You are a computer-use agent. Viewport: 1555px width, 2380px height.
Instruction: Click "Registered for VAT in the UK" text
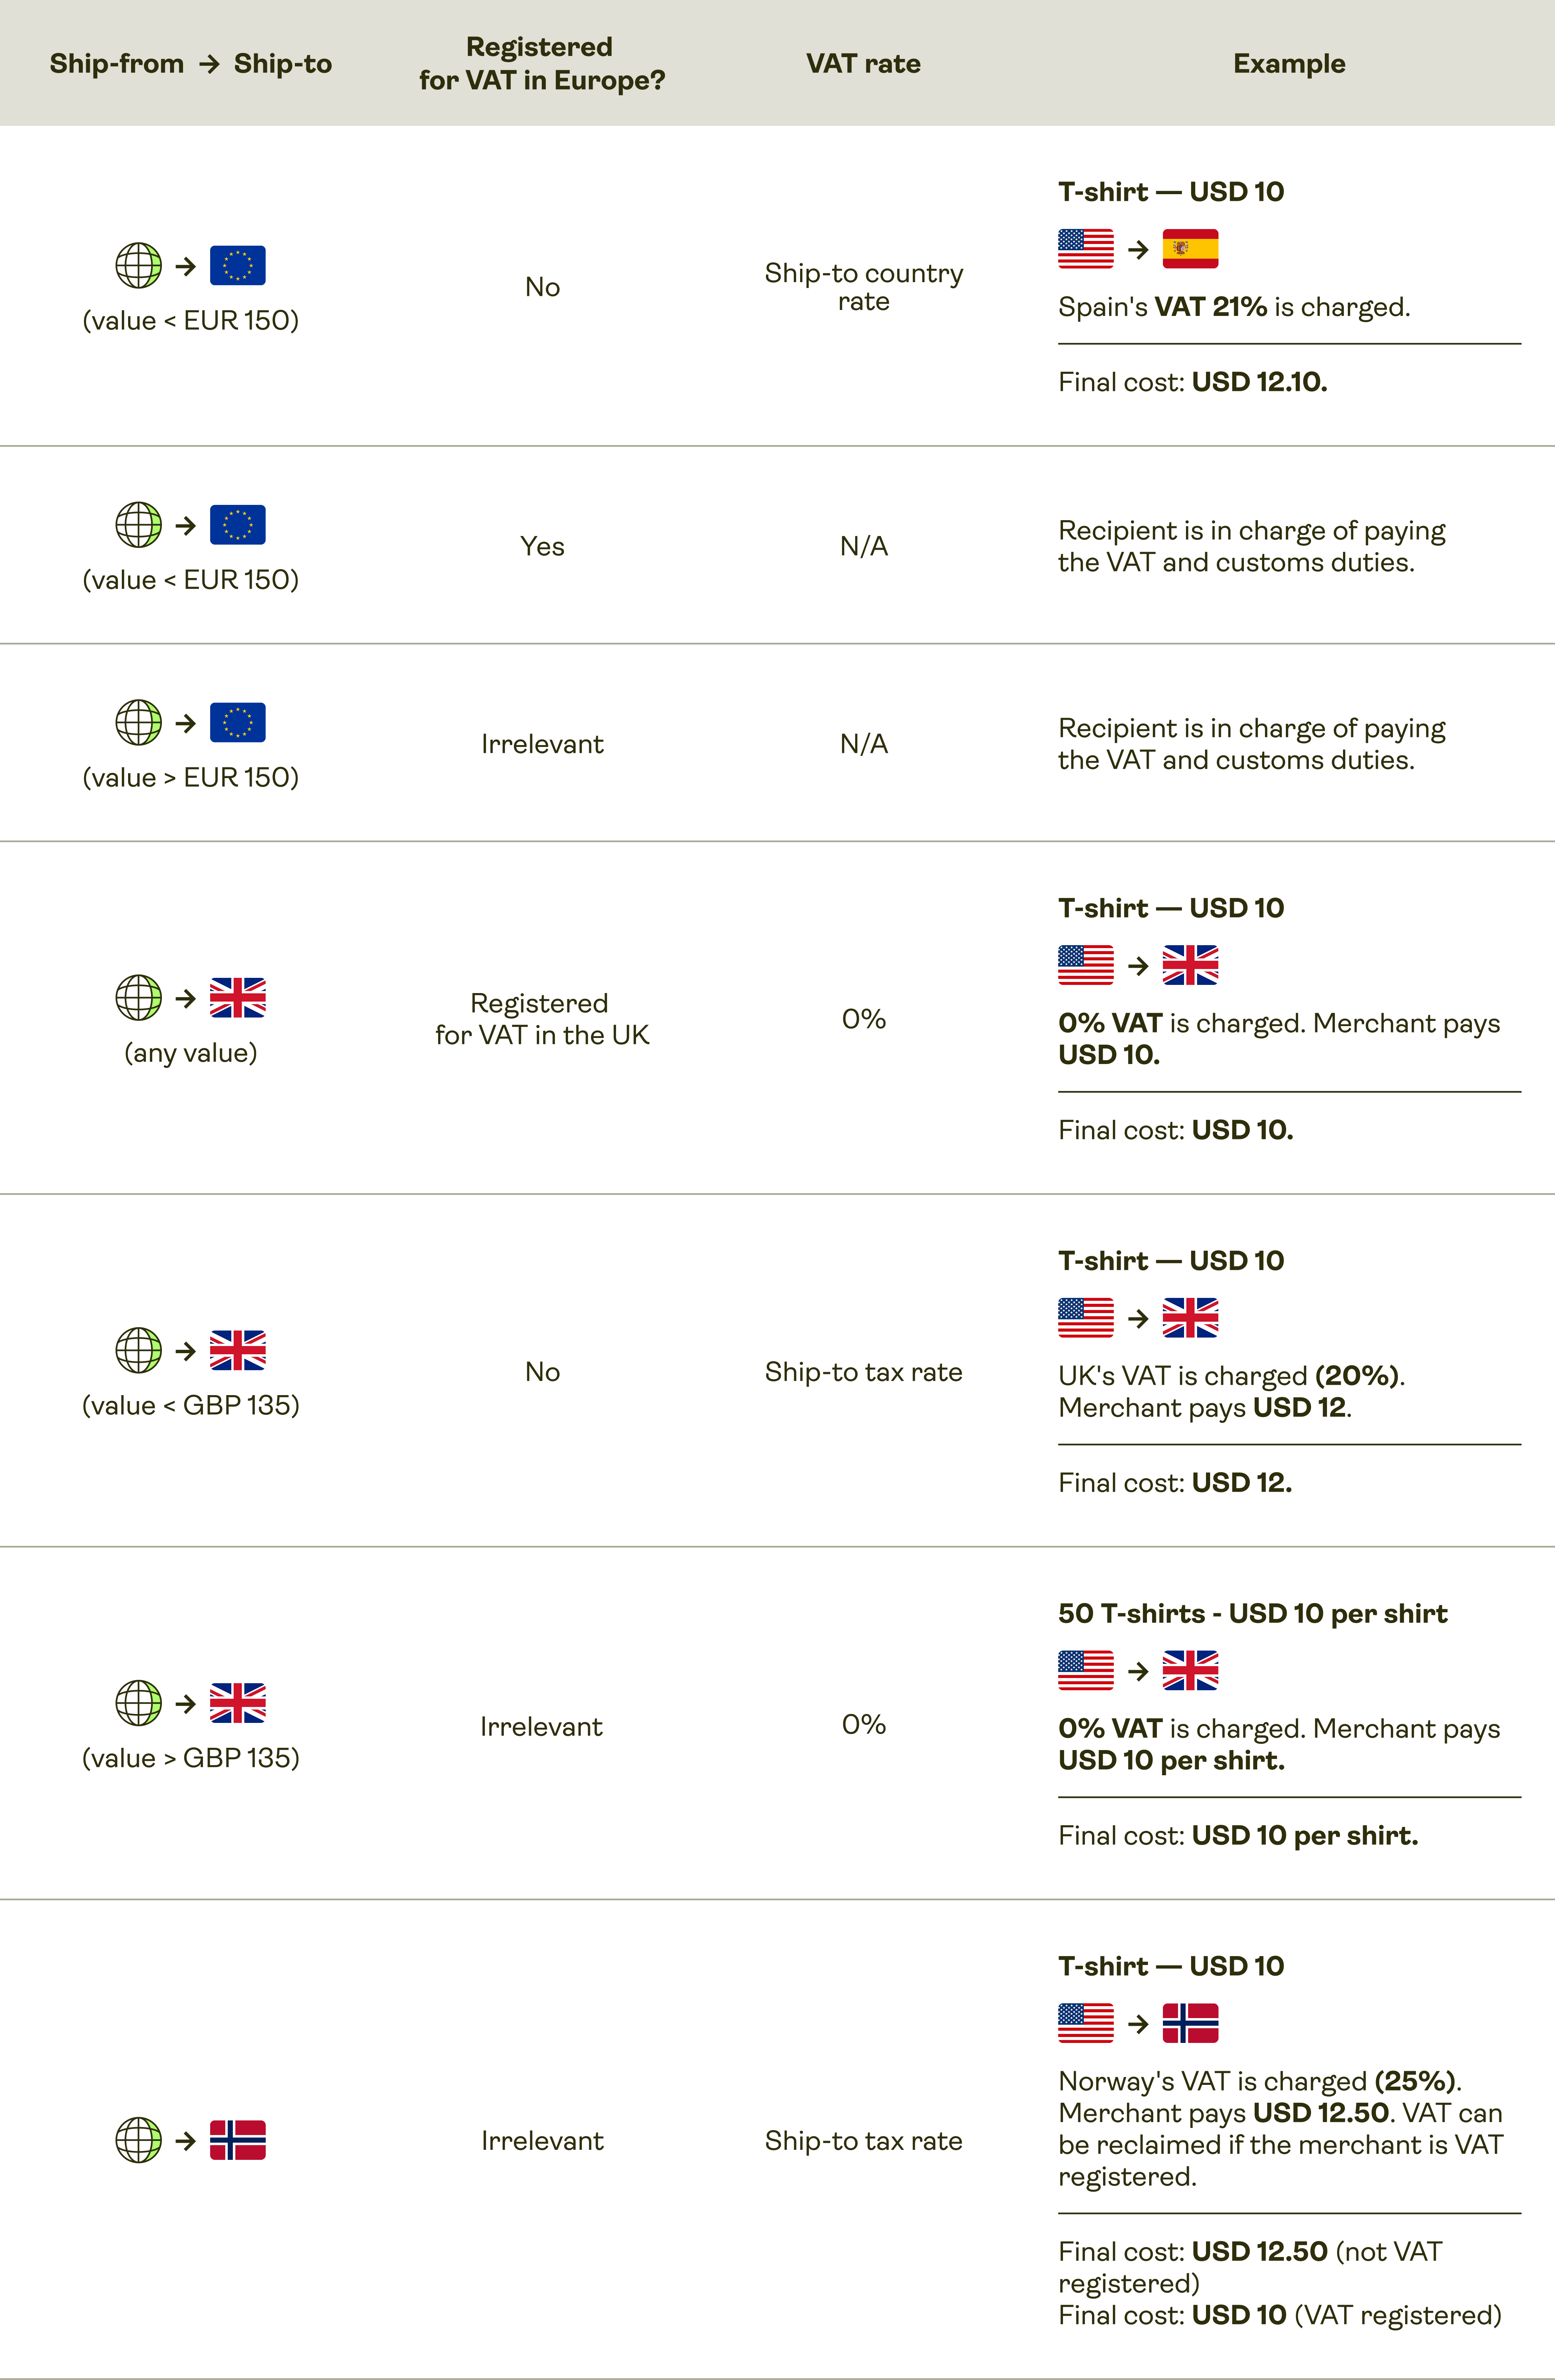pos(541,1019)
